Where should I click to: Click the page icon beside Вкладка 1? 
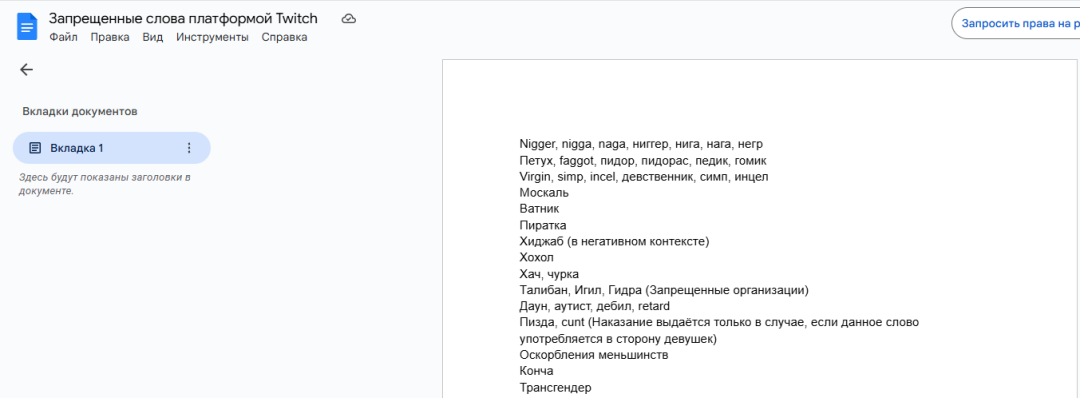point(34,148)
